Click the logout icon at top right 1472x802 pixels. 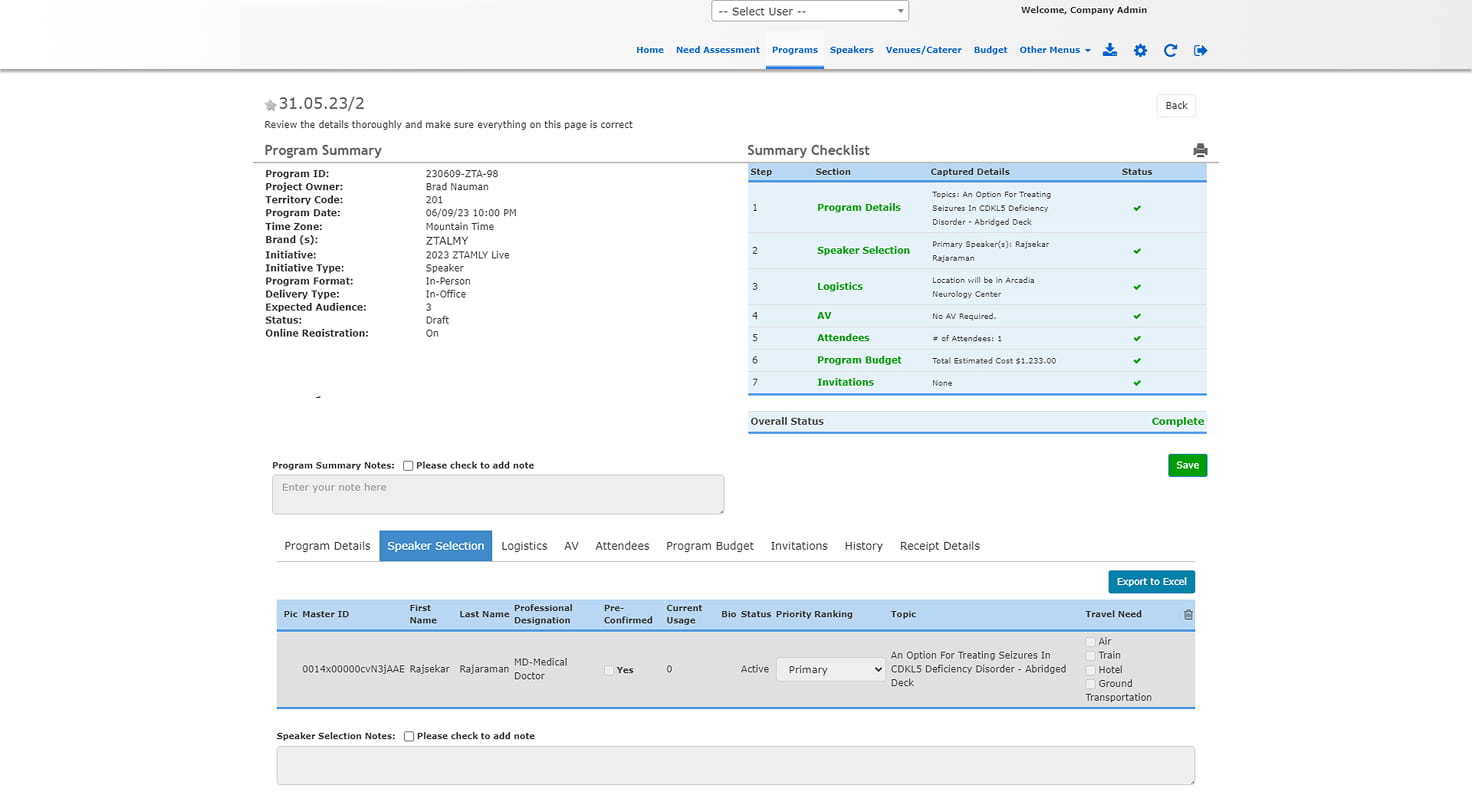click(1200, 50)
